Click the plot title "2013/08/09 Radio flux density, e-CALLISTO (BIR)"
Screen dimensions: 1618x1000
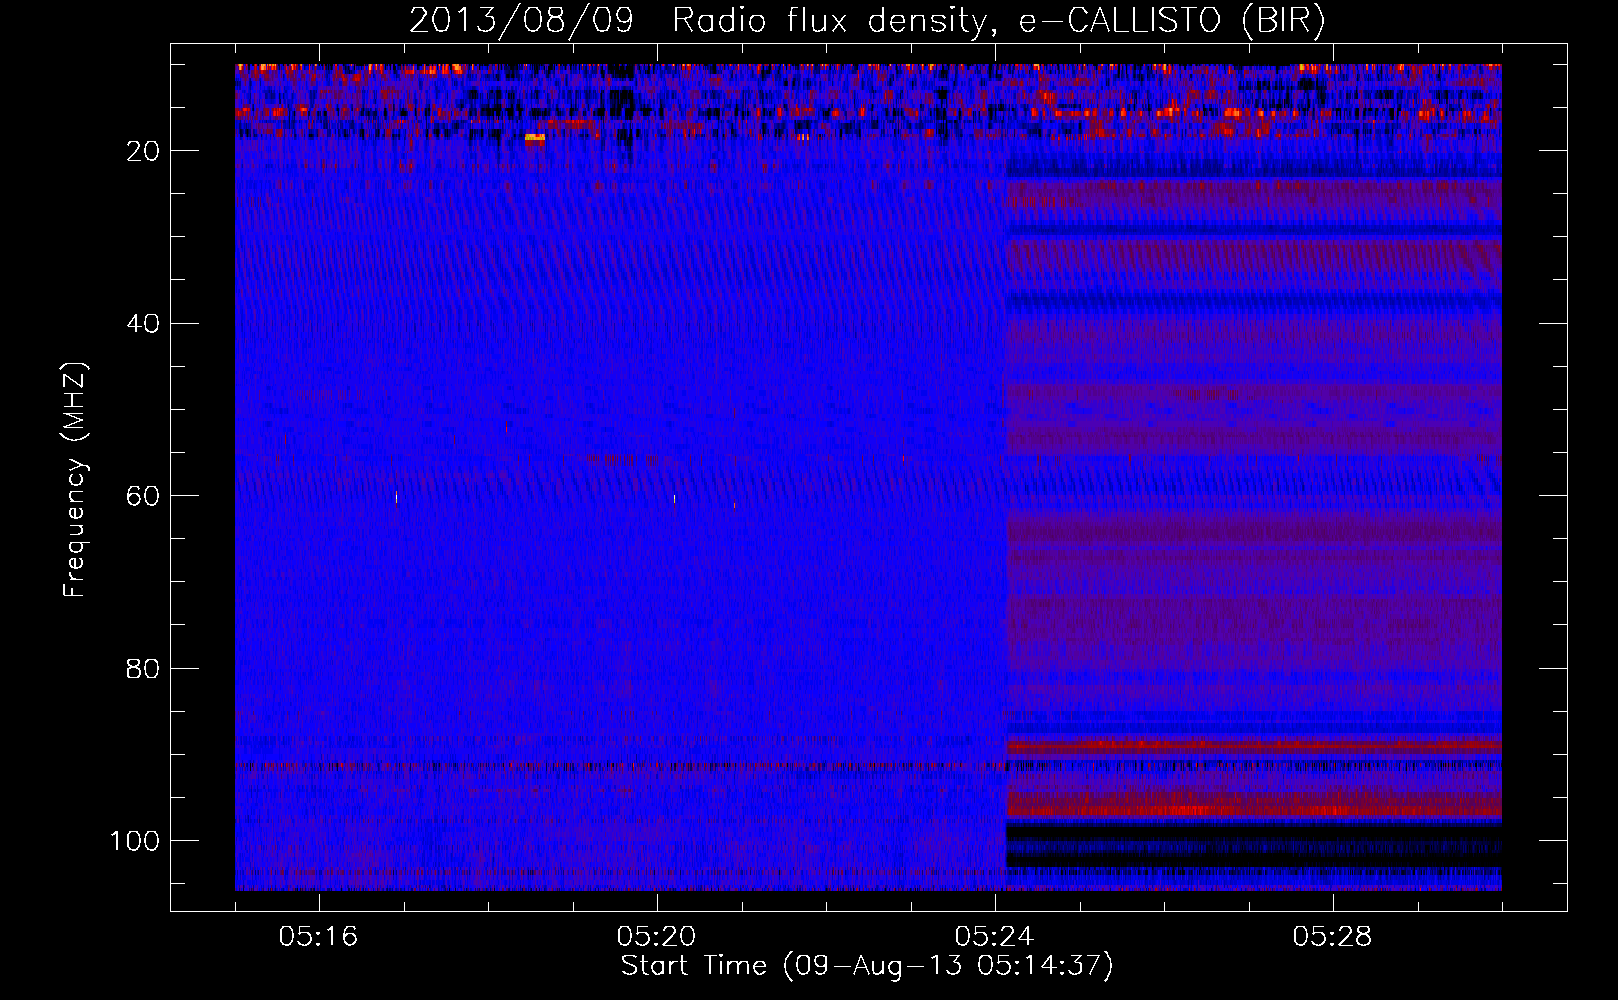click(x=867, y=21)
